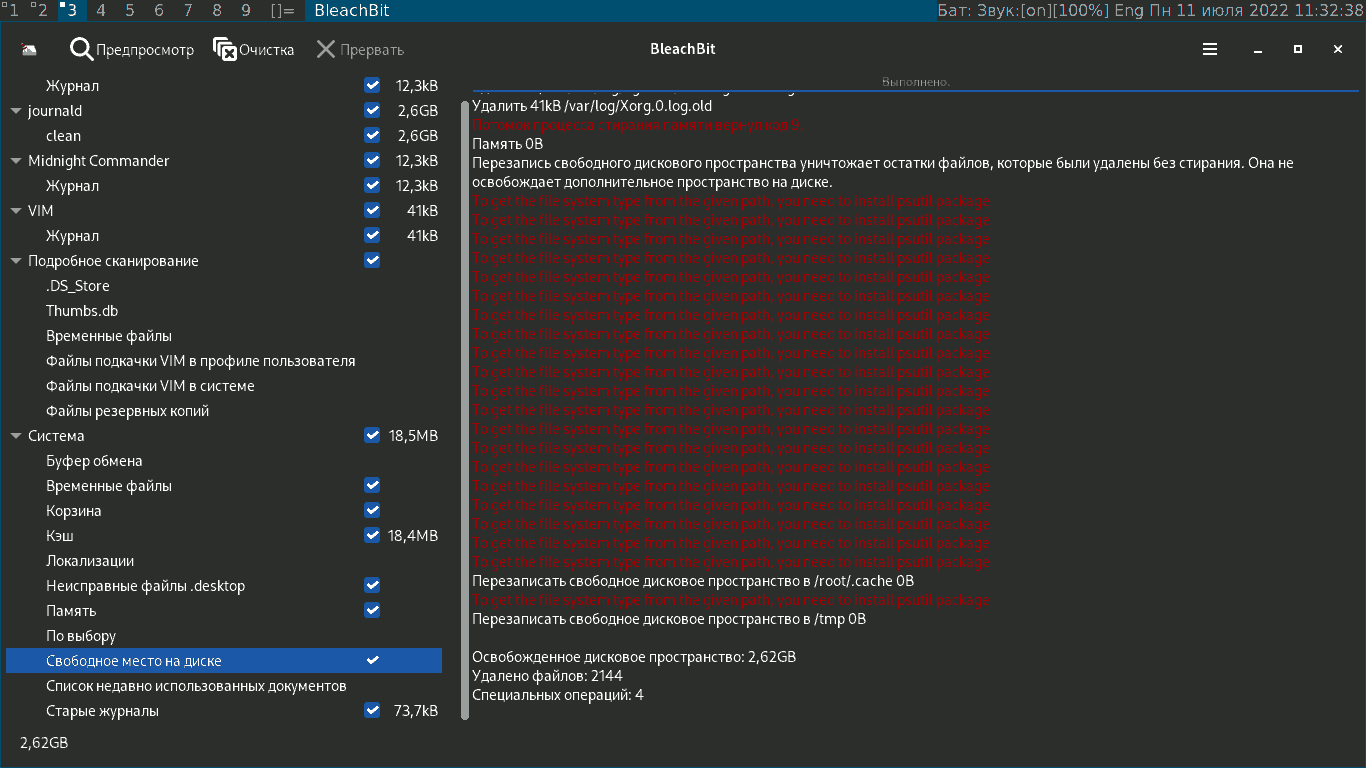Uncheck the Корзина checkbox
Screen dimensions: 1366x768
[372, 510]
